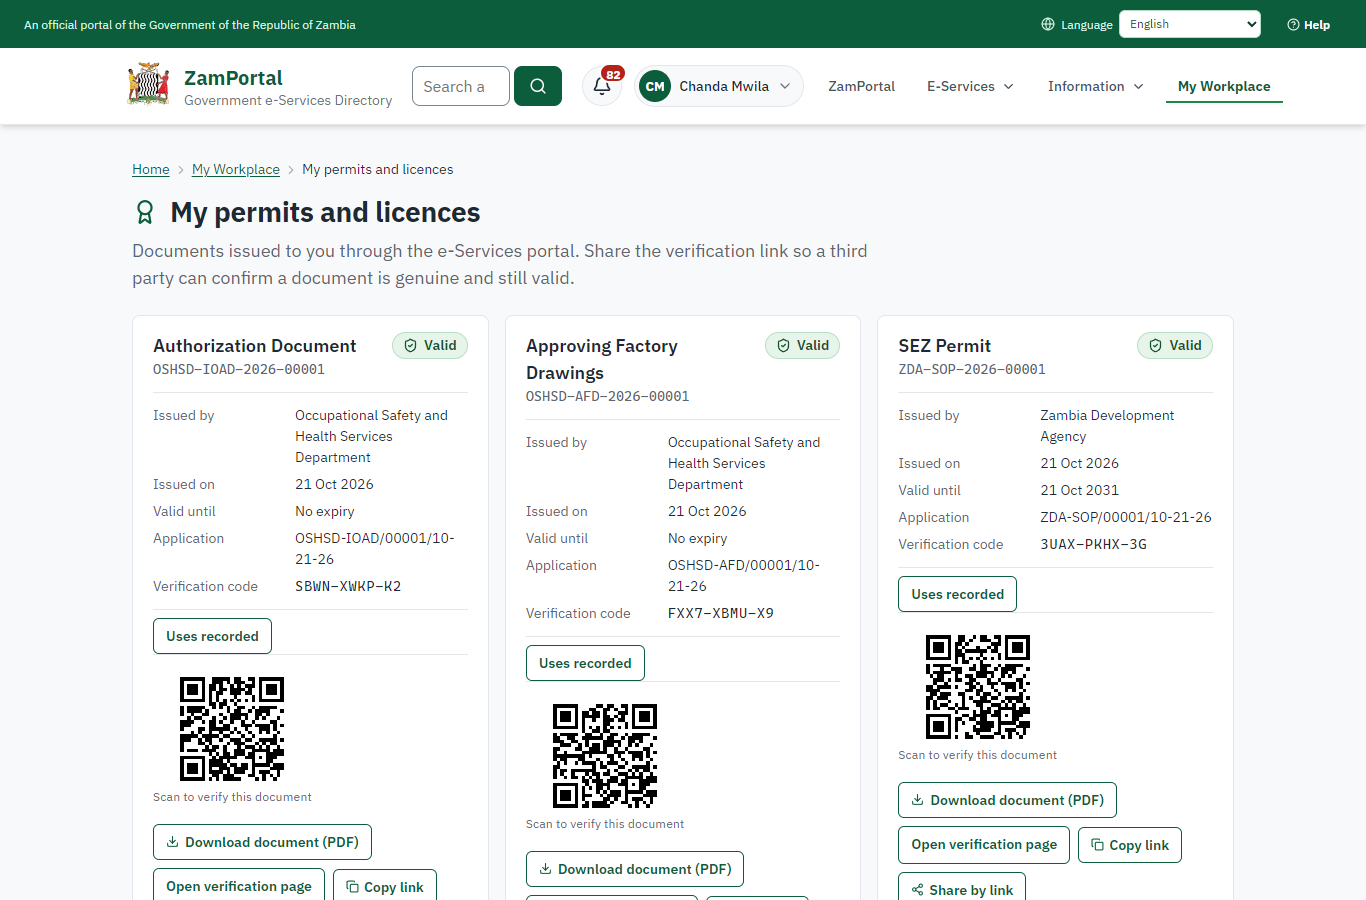Click document number OSHSD-IOAD-2026-00001
The height and width of the screenshot is (900, 1366).
239,369
